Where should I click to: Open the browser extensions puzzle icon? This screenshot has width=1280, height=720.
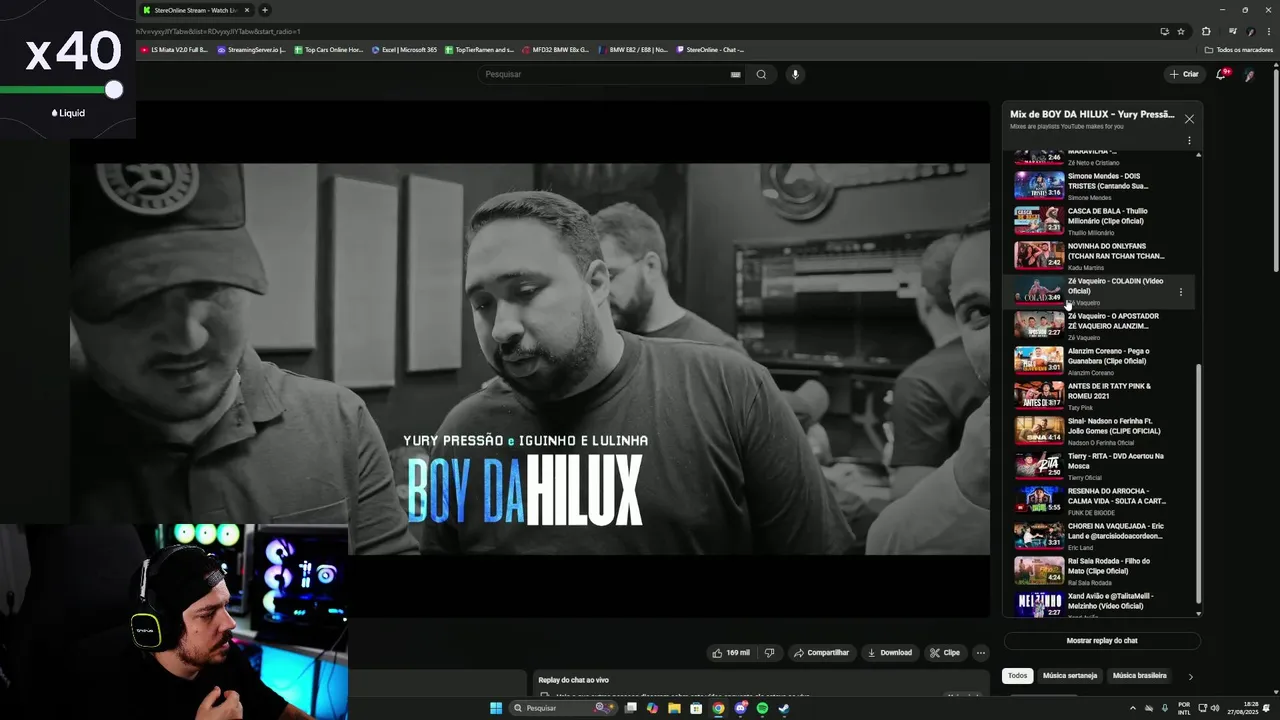(1206, 31)
